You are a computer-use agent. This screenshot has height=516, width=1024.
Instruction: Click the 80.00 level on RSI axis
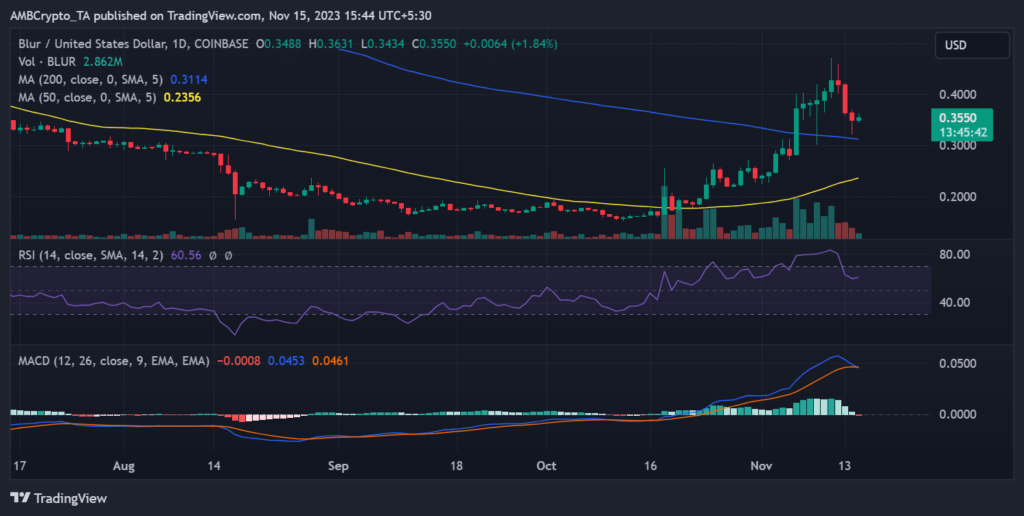click(x=958, y=254)
